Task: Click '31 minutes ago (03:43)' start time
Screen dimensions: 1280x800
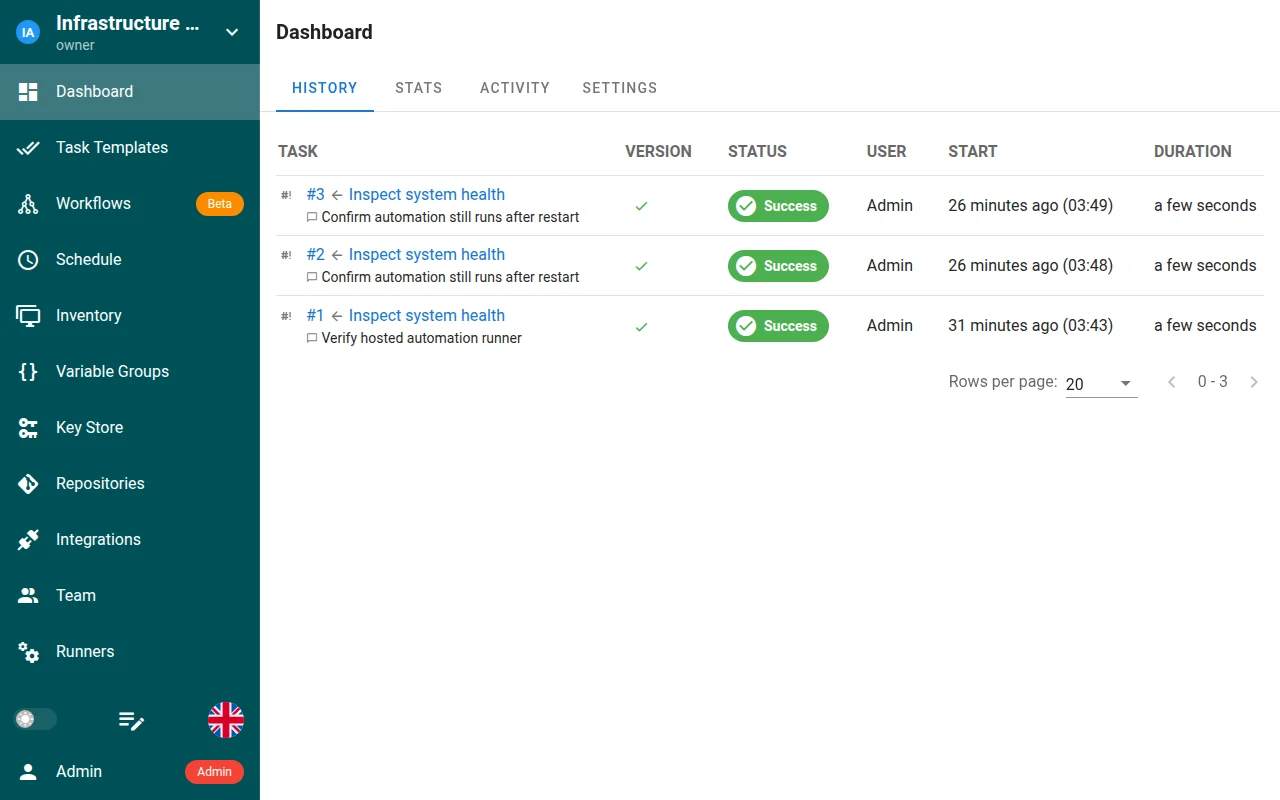Action: (x=1031, y=326)
